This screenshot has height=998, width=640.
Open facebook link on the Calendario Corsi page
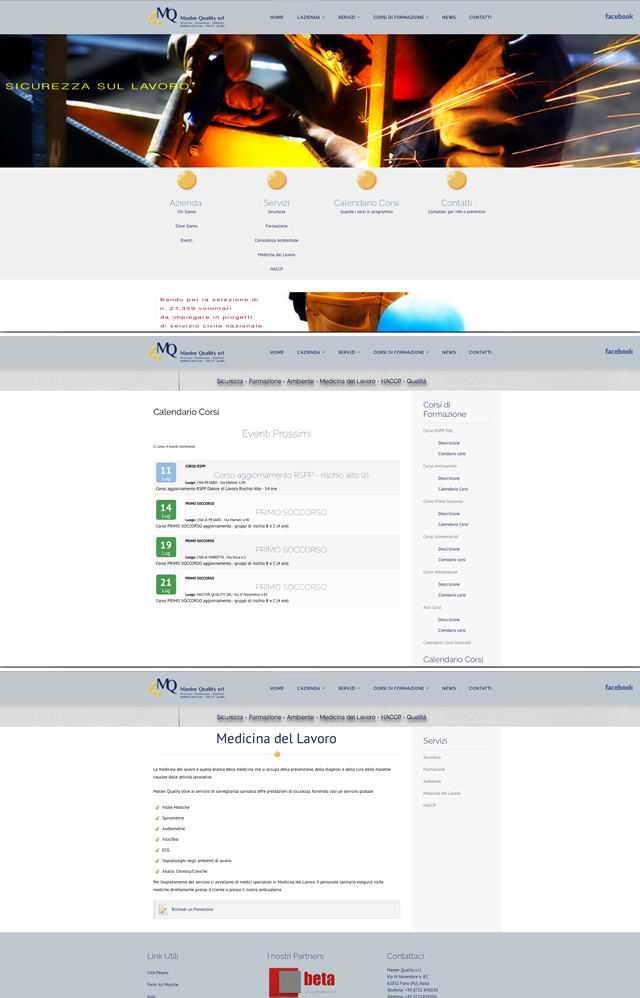[x=619, y=351]
